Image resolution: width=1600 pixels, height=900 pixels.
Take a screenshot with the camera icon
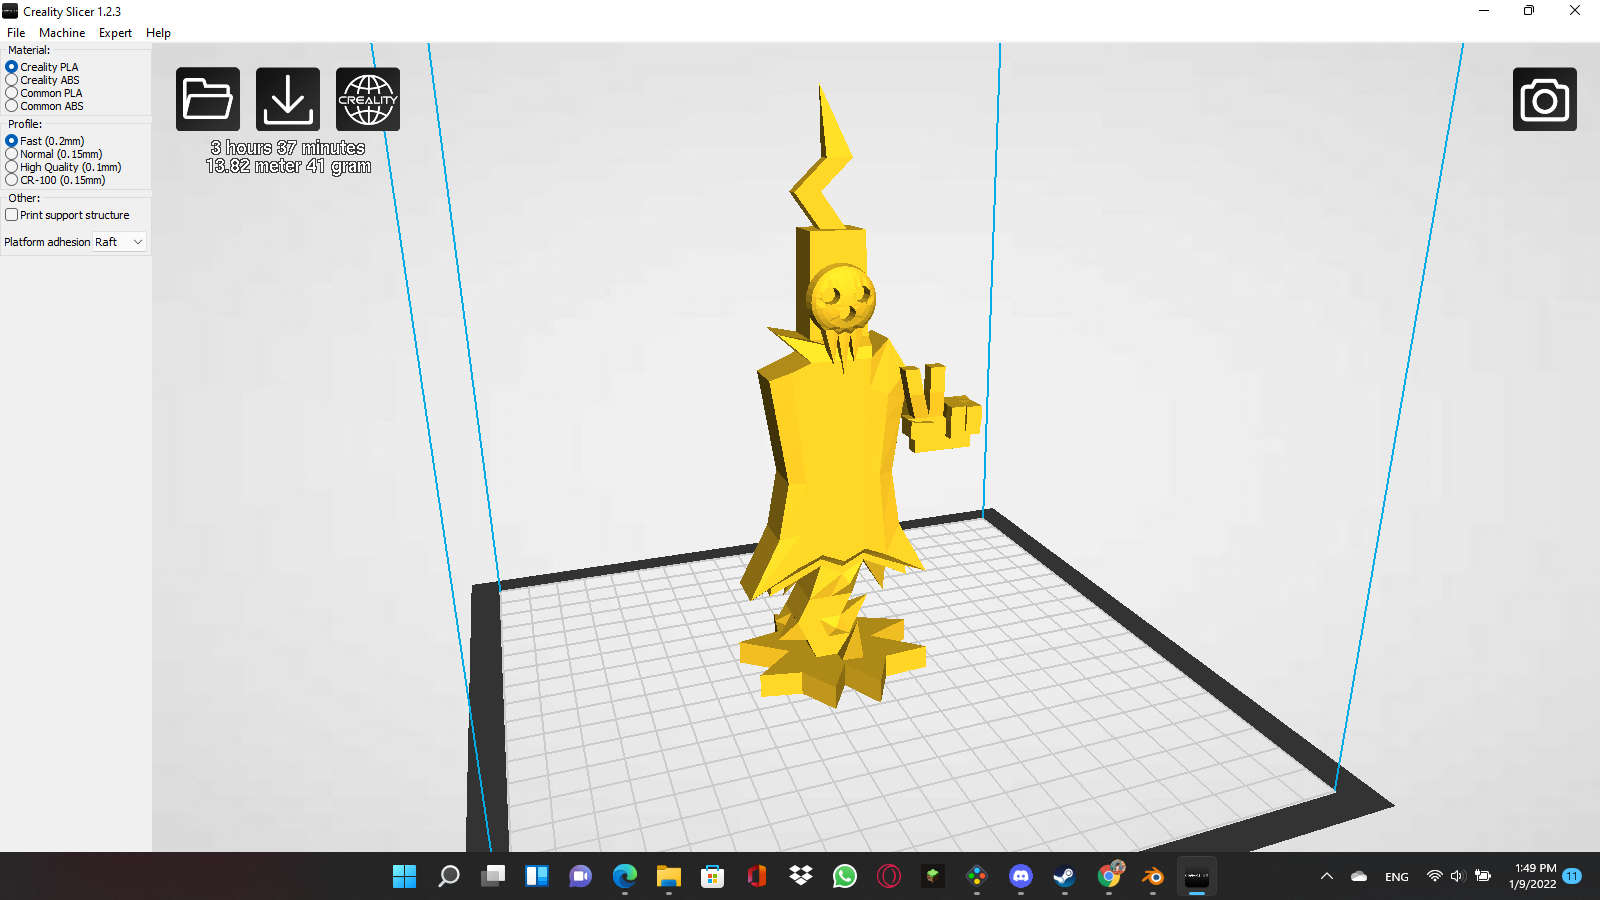(1545, 99)
